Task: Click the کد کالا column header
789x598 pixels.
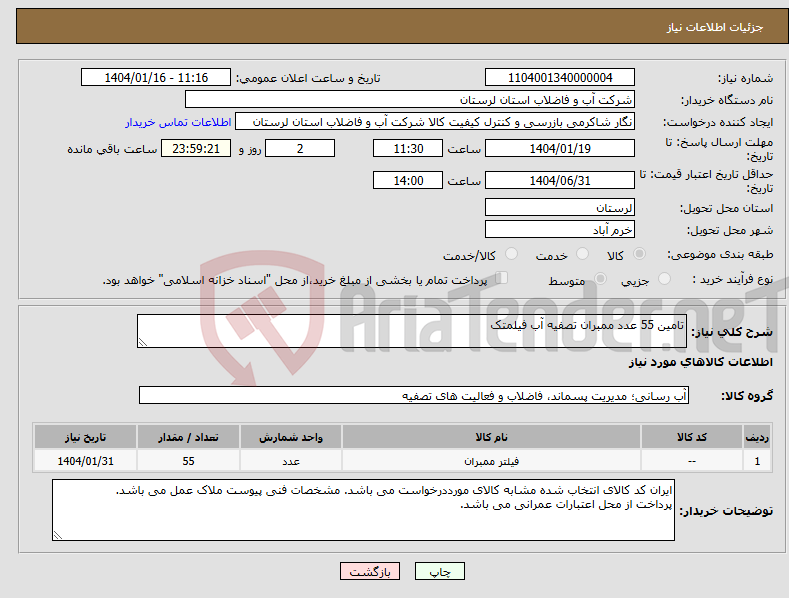Action: 692,437
